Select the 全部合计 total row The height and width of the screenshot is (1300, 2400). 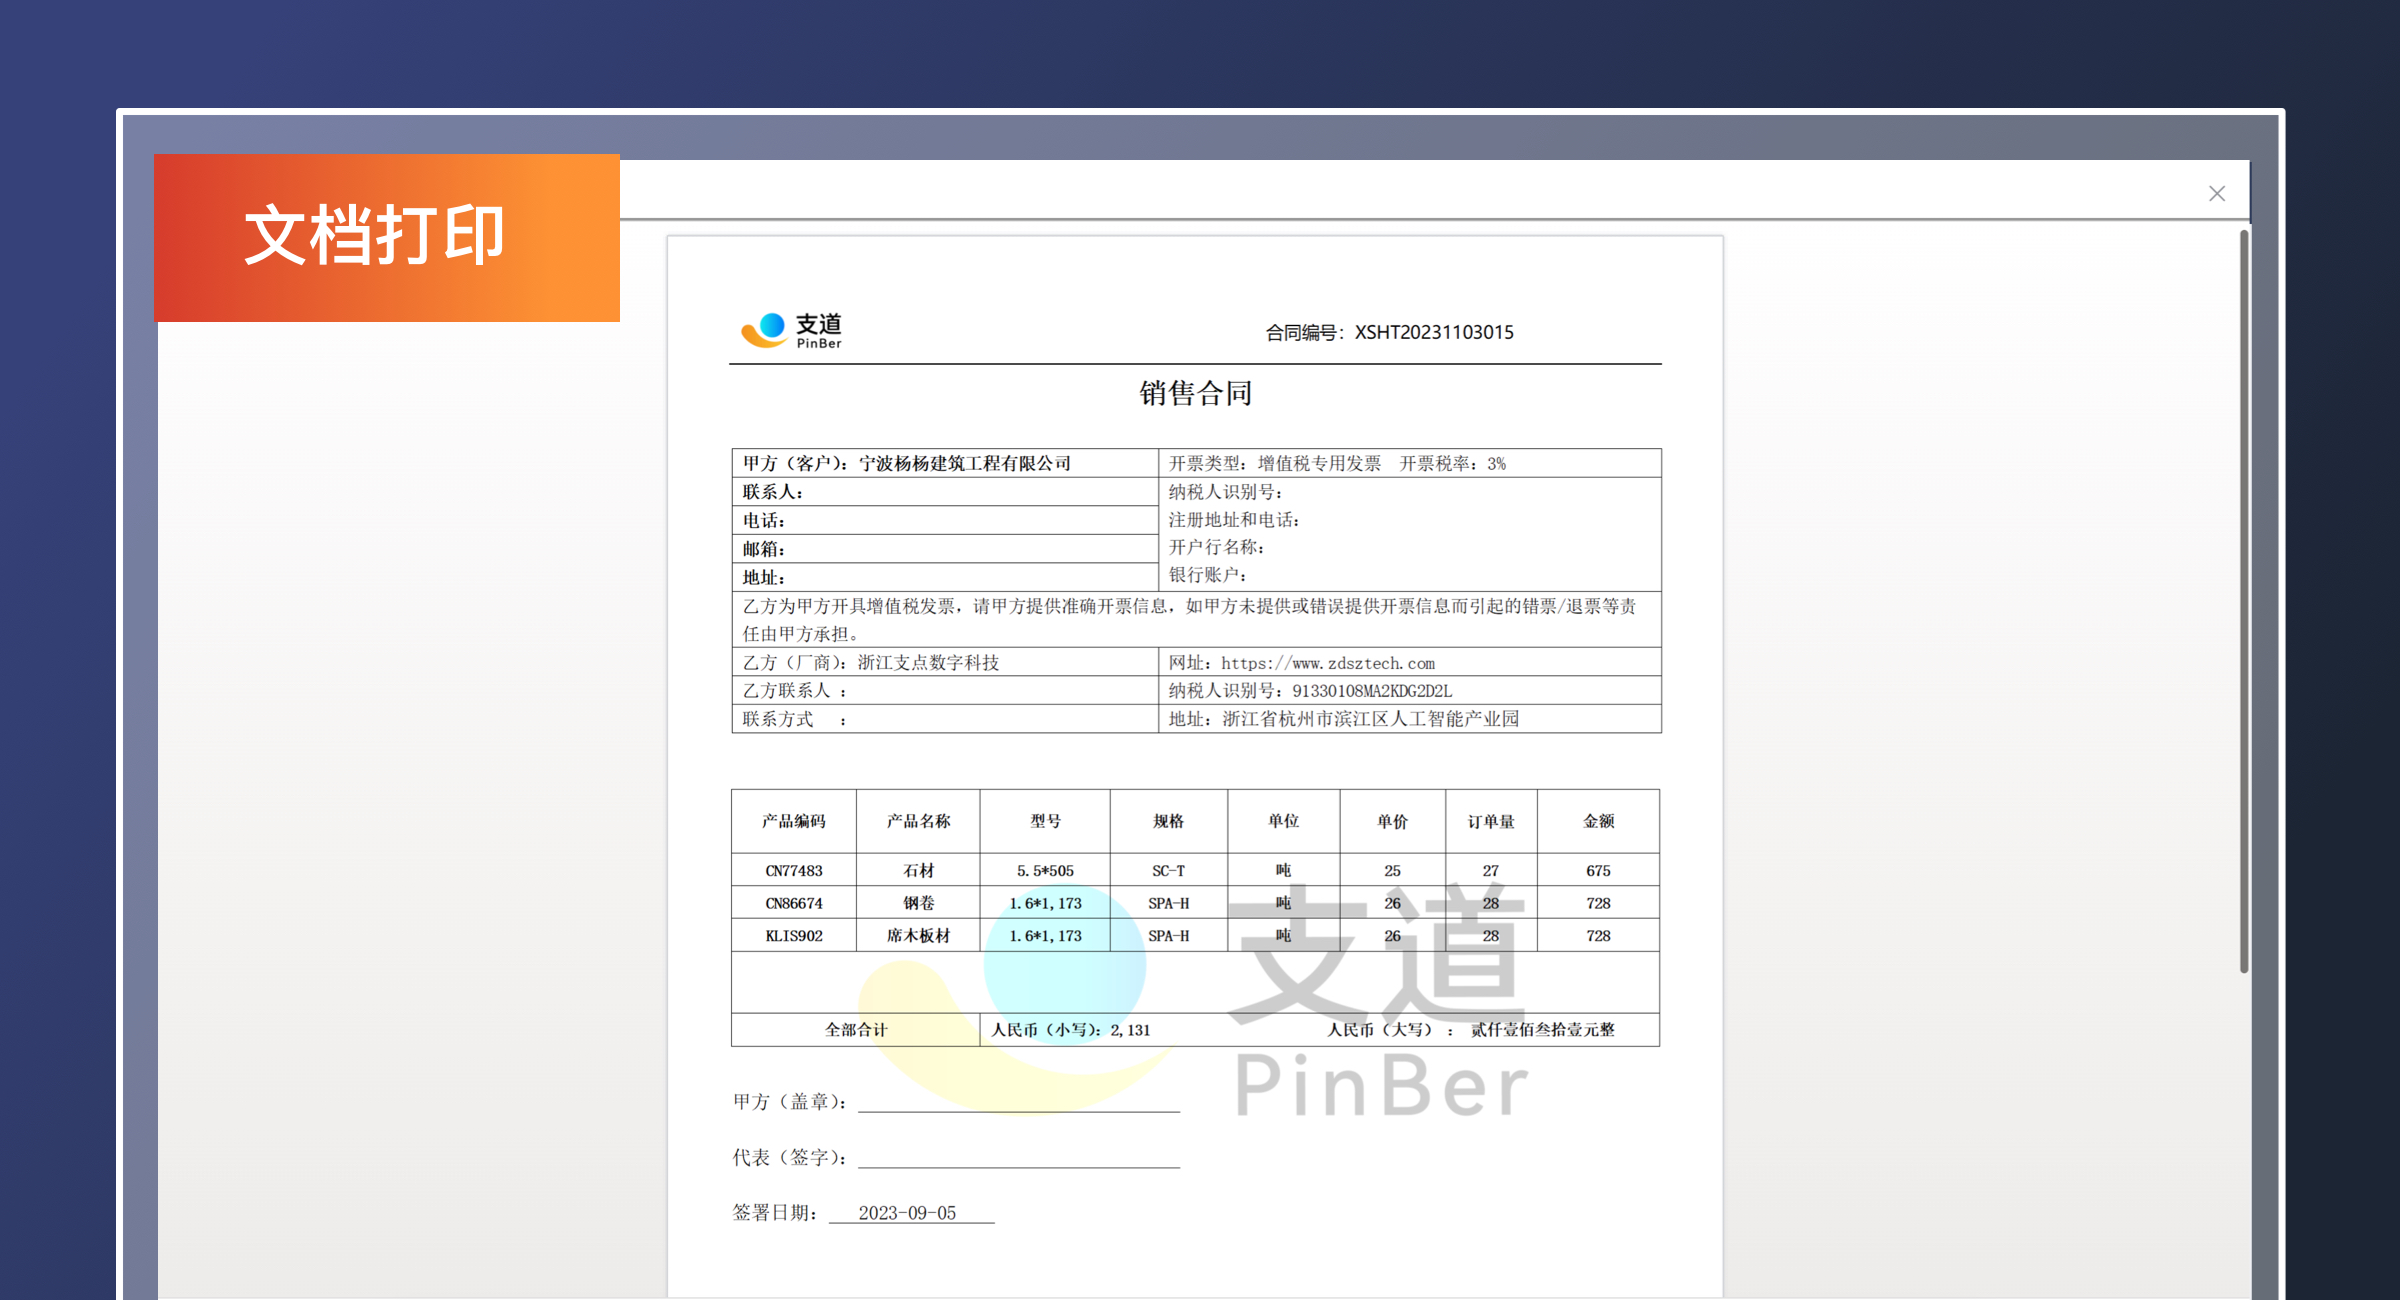click(854, 1029)
